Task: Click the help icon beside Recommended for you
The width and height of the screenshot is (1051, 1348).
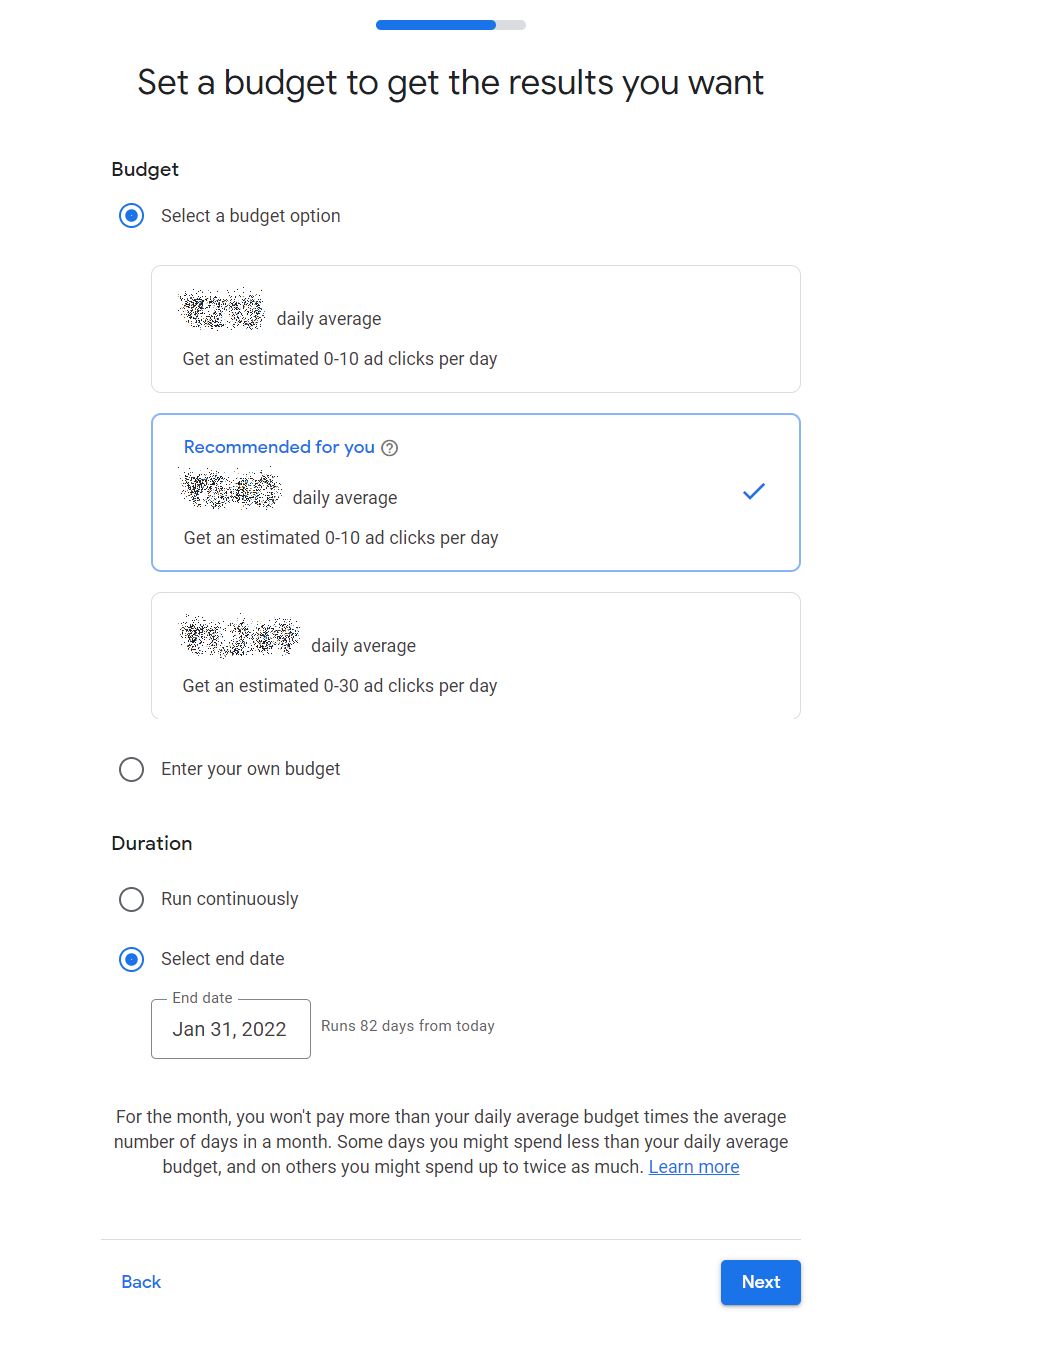Action: click(x=390, y=448)
